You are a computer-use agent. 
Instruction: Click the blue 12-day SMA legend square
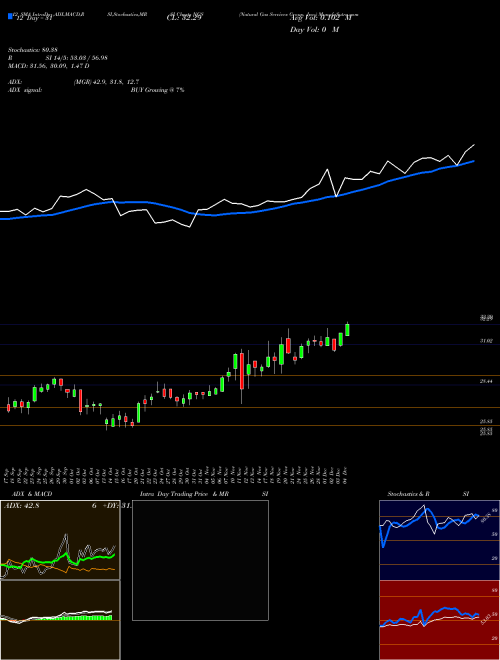tap(10, 16)
